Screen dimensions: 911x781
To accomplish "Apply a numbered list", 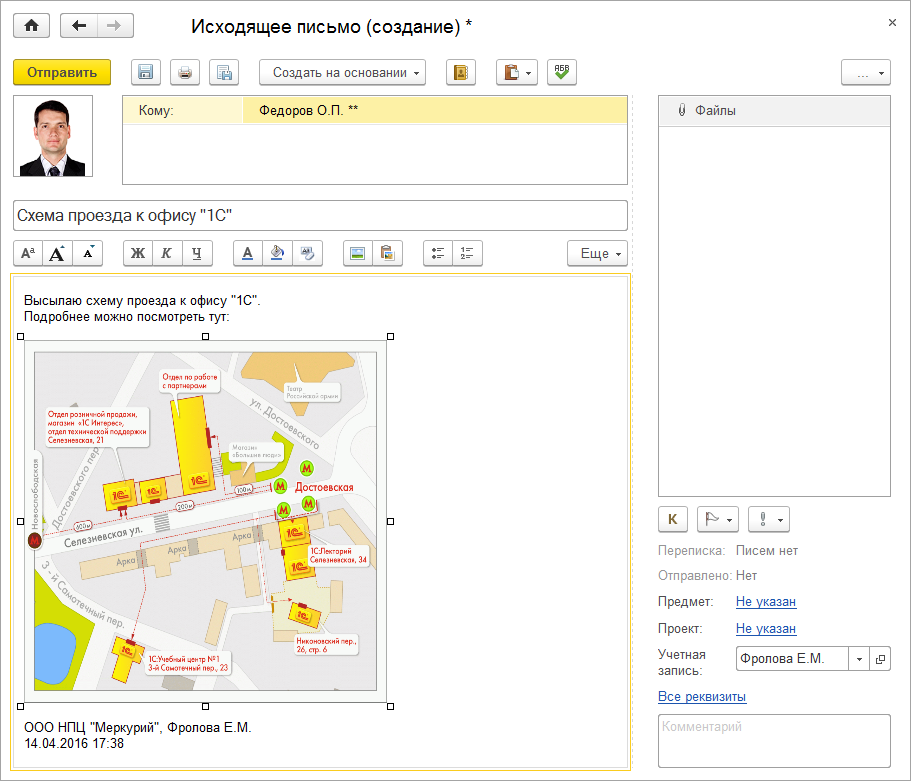I will (467, 253).
